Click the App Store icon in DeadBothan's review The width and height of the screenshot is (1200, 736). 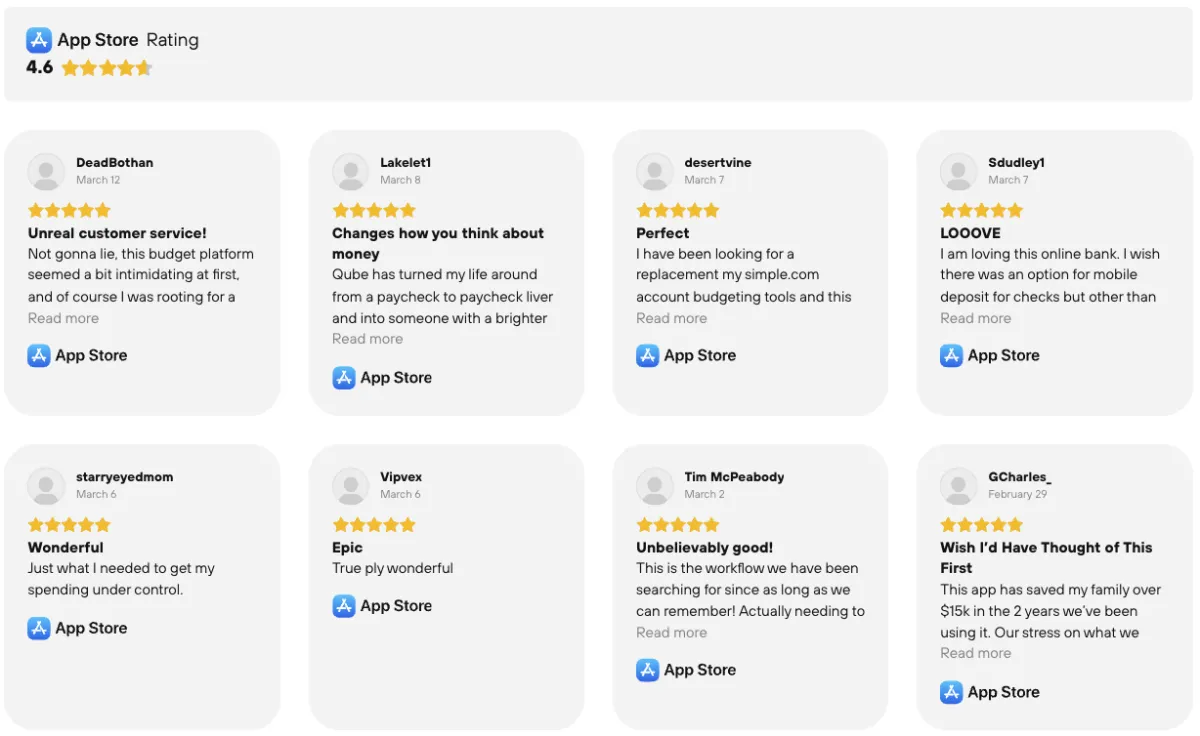point(39,355)
